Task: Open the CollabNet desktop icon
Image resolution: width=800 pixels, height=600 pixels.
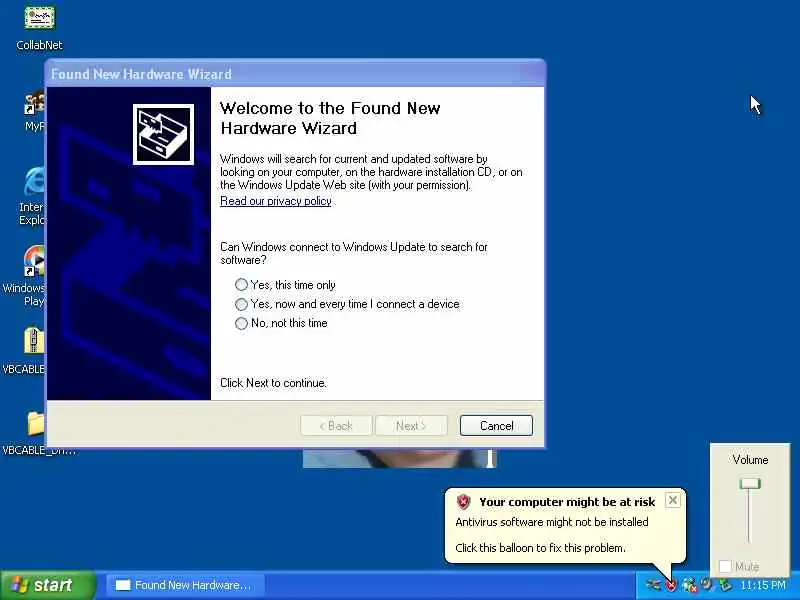Action: [39, 18]
